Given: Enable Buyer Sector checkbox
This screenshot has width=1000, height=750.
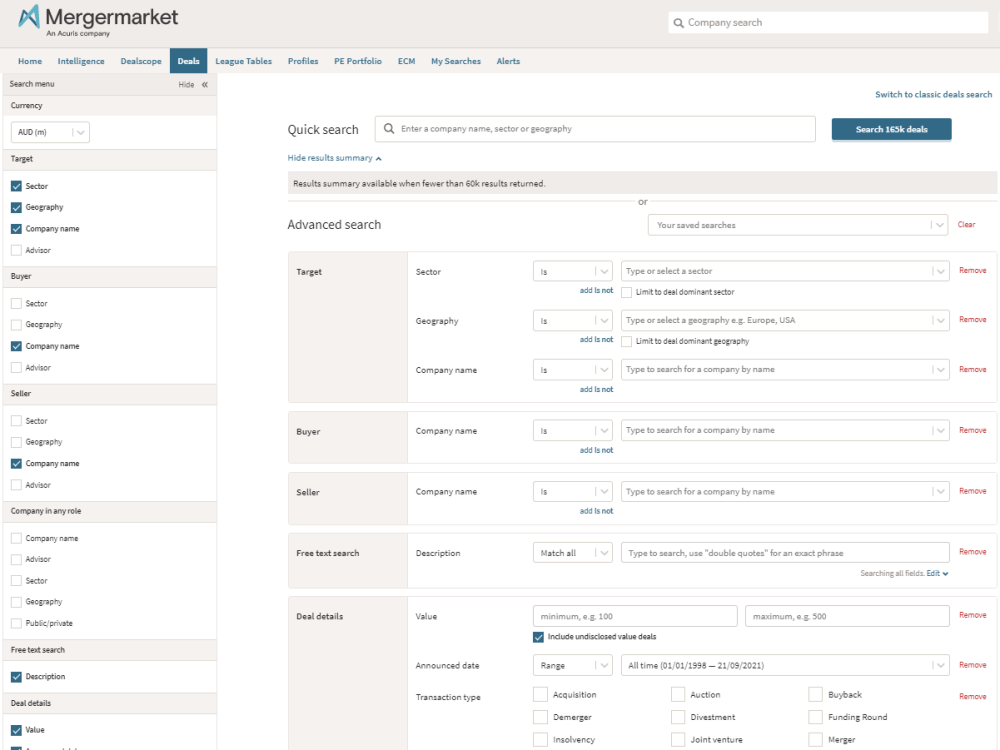Looking at the screenshot, I should point(17,304).
